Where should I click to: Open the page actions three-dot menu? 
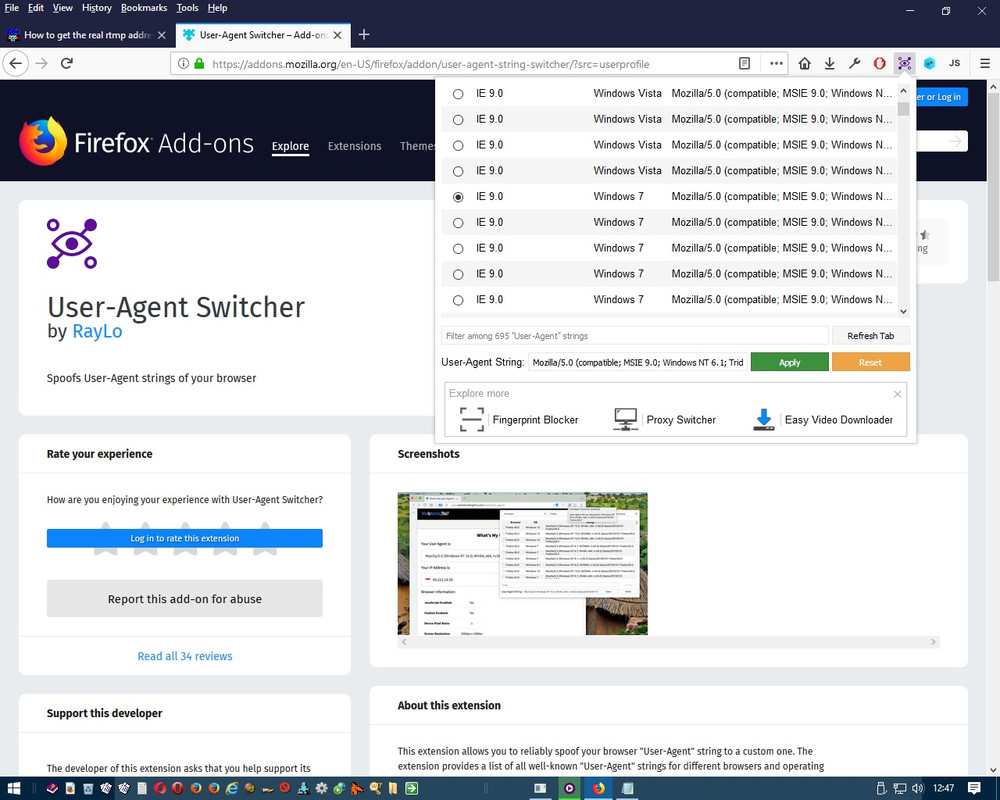point(776,63)
